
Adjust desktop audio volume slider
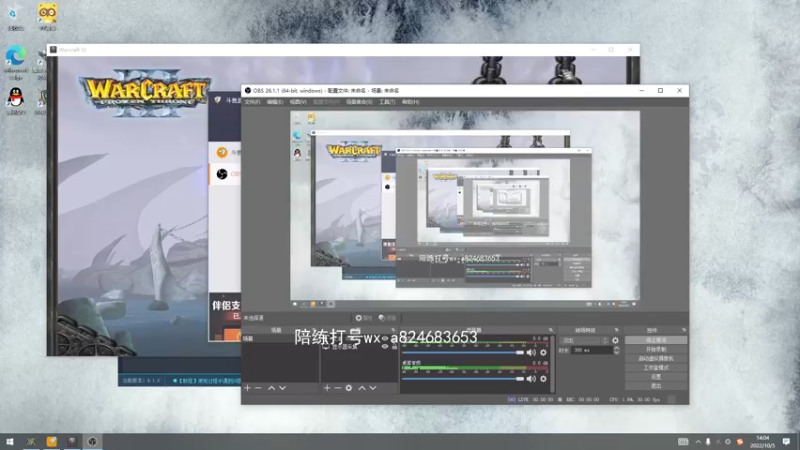(463, 379)
